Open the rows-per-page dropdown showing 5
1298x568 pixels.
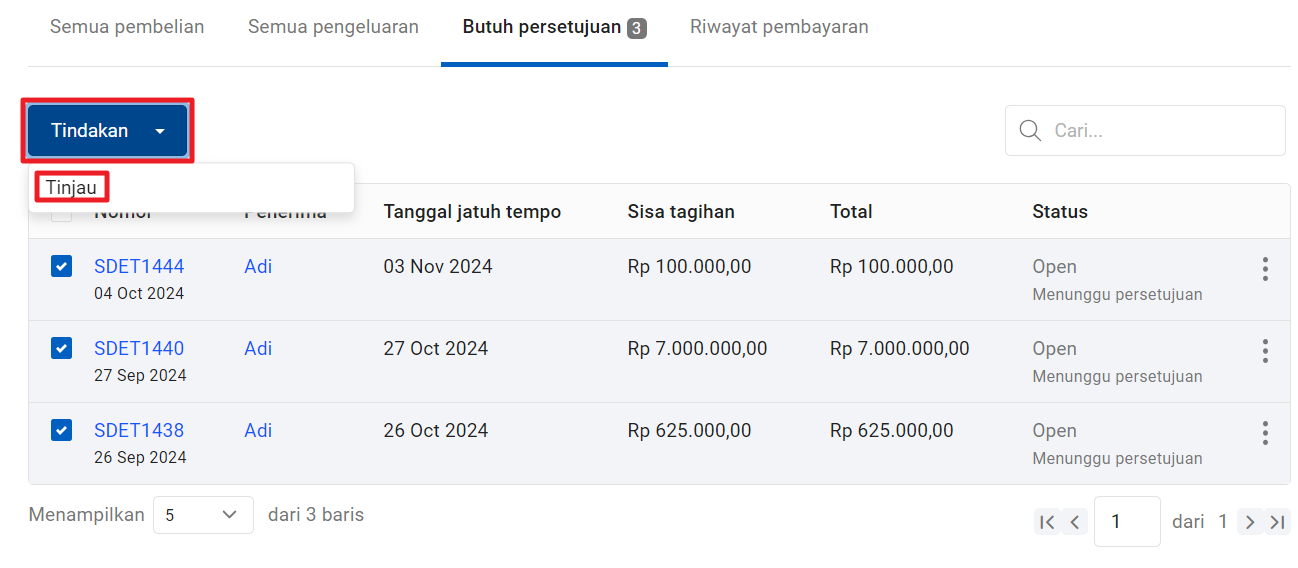[x=203, y=515]
